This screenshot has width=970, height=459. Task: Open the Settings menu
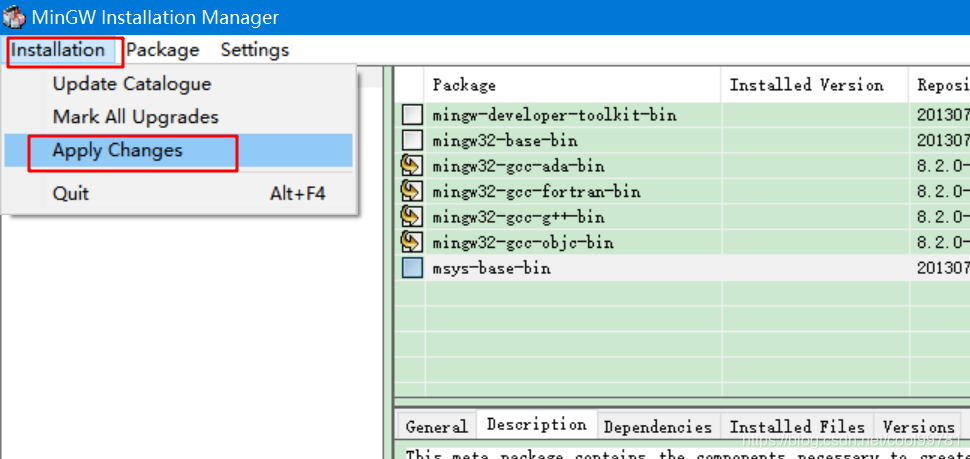pyautogui.click(x=255, y=50)
